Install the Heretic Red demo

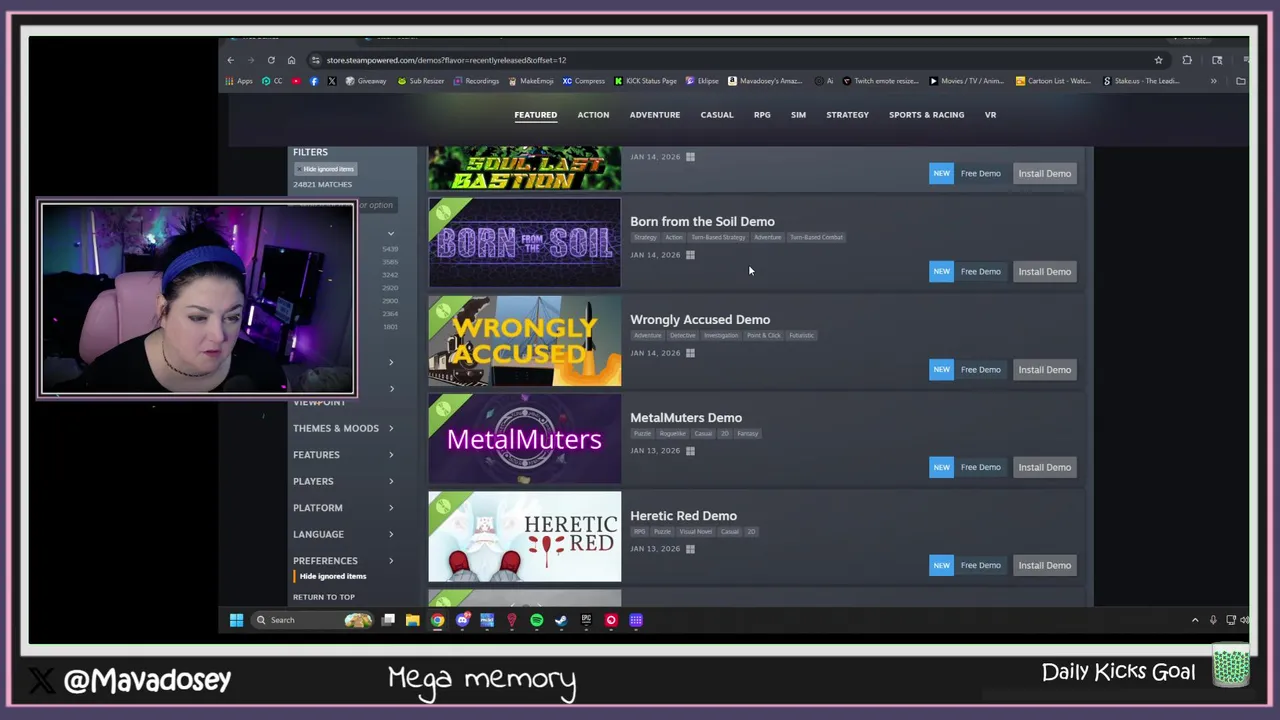(x=1044, y=565)
